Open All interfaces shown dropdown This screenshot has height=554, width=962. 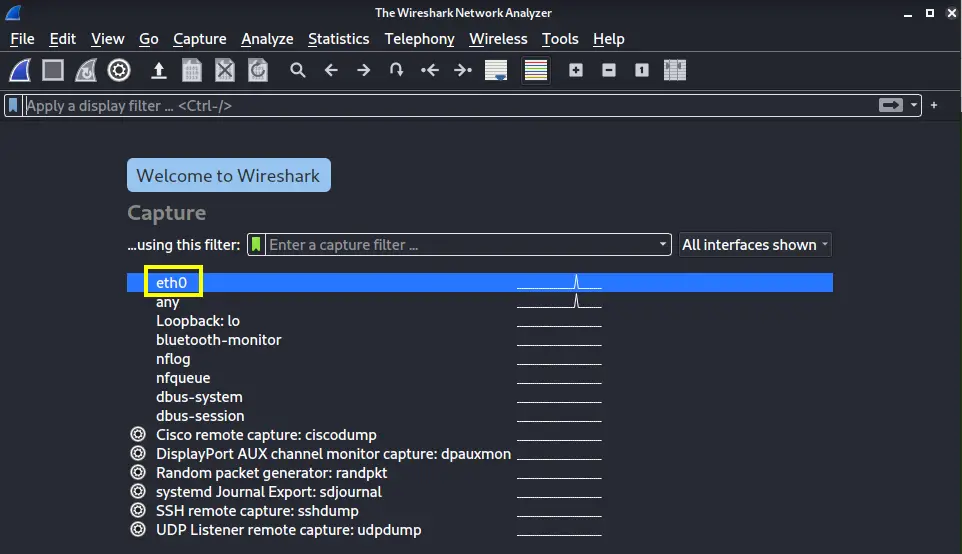pyautogui.click(x=755, y=244)
